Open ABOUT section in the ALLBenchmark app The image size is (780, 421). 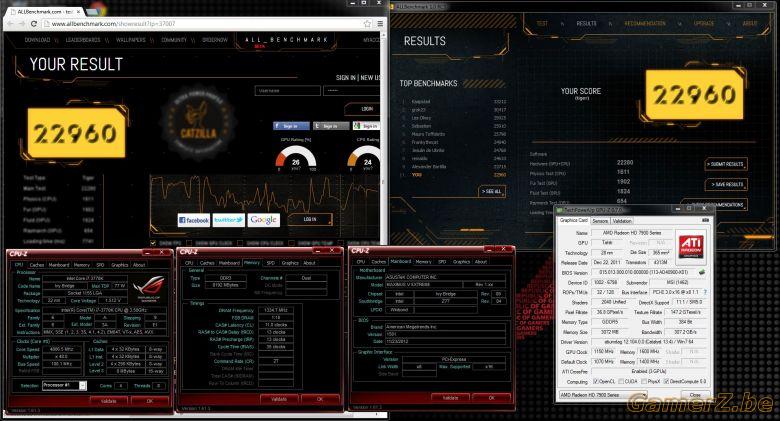pyautogui.click(x=750, y=23)
